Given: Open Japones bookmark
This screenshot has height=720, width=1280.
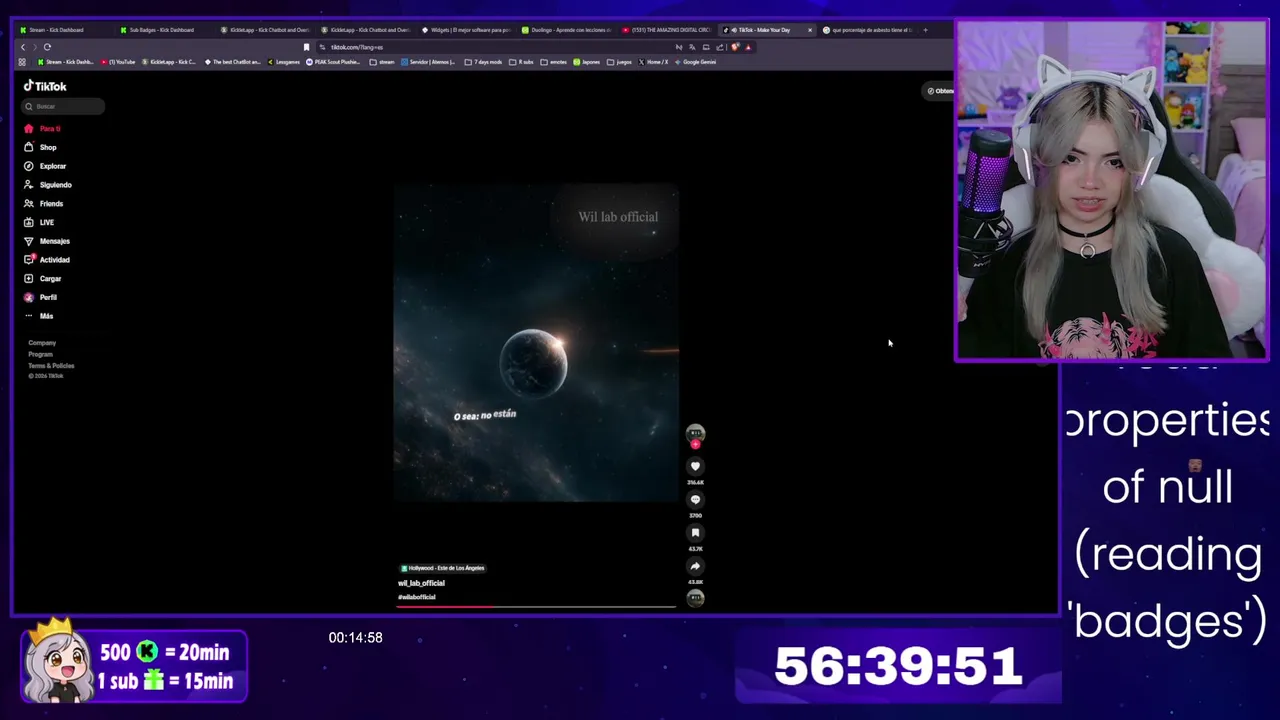Looking at the screenshot, I should [x=587, y=62].
